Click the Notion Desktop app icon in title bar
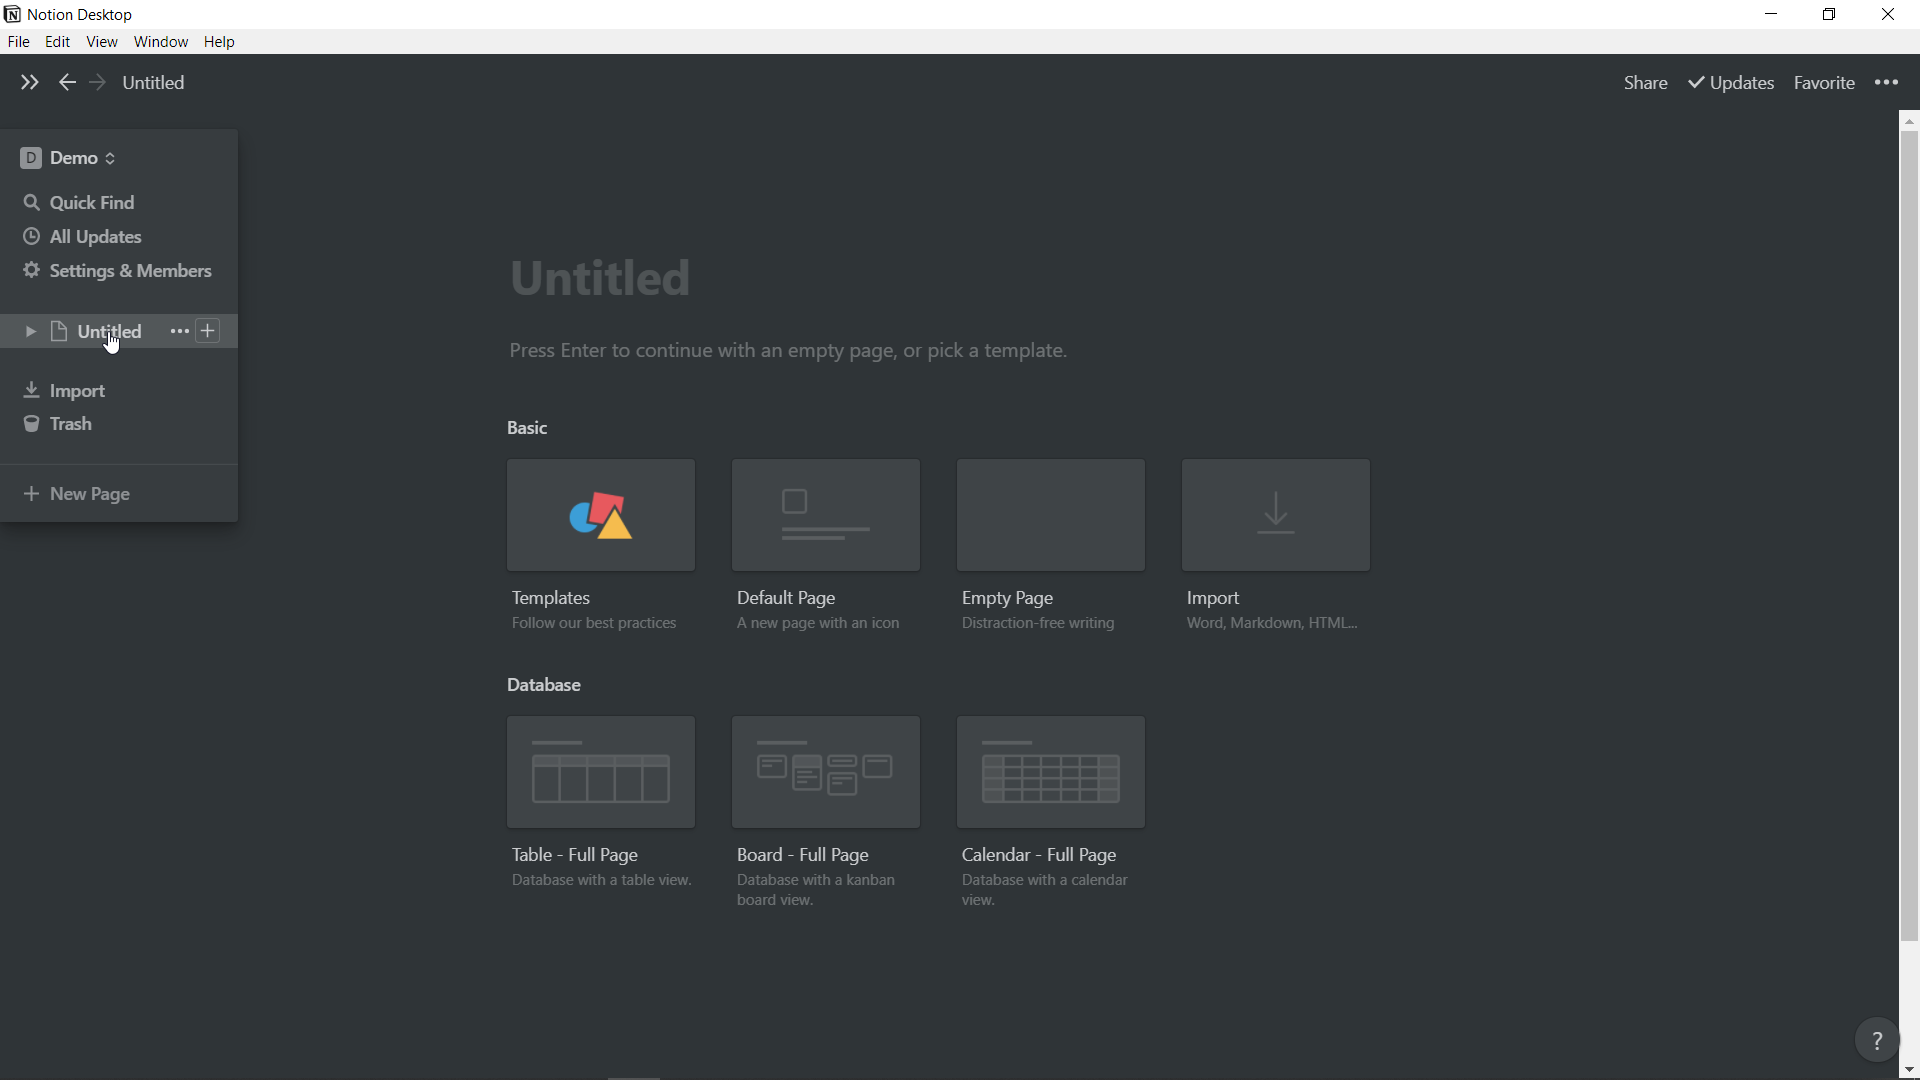Image resolution: width=1920 pixels, height=1080 pixels. point(13,14)
